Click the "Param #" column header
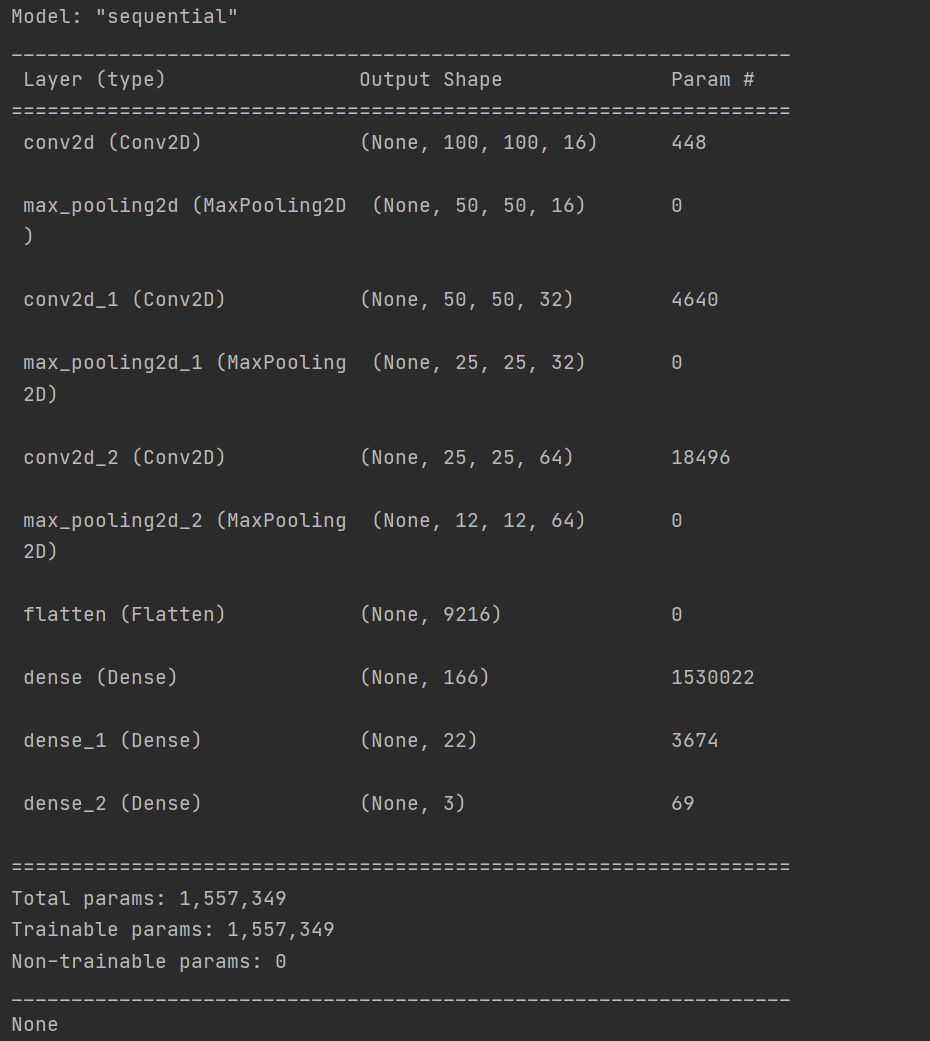Viewport: 930px width, 1041px height. click(712, 80)
